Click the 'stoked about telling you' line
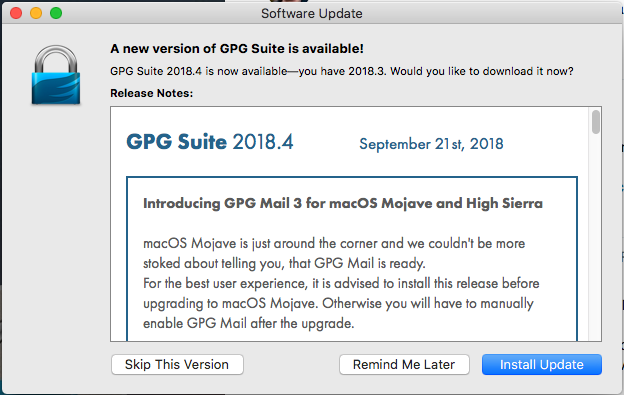This screenshot has width=624, height=395. pos(284,263)
